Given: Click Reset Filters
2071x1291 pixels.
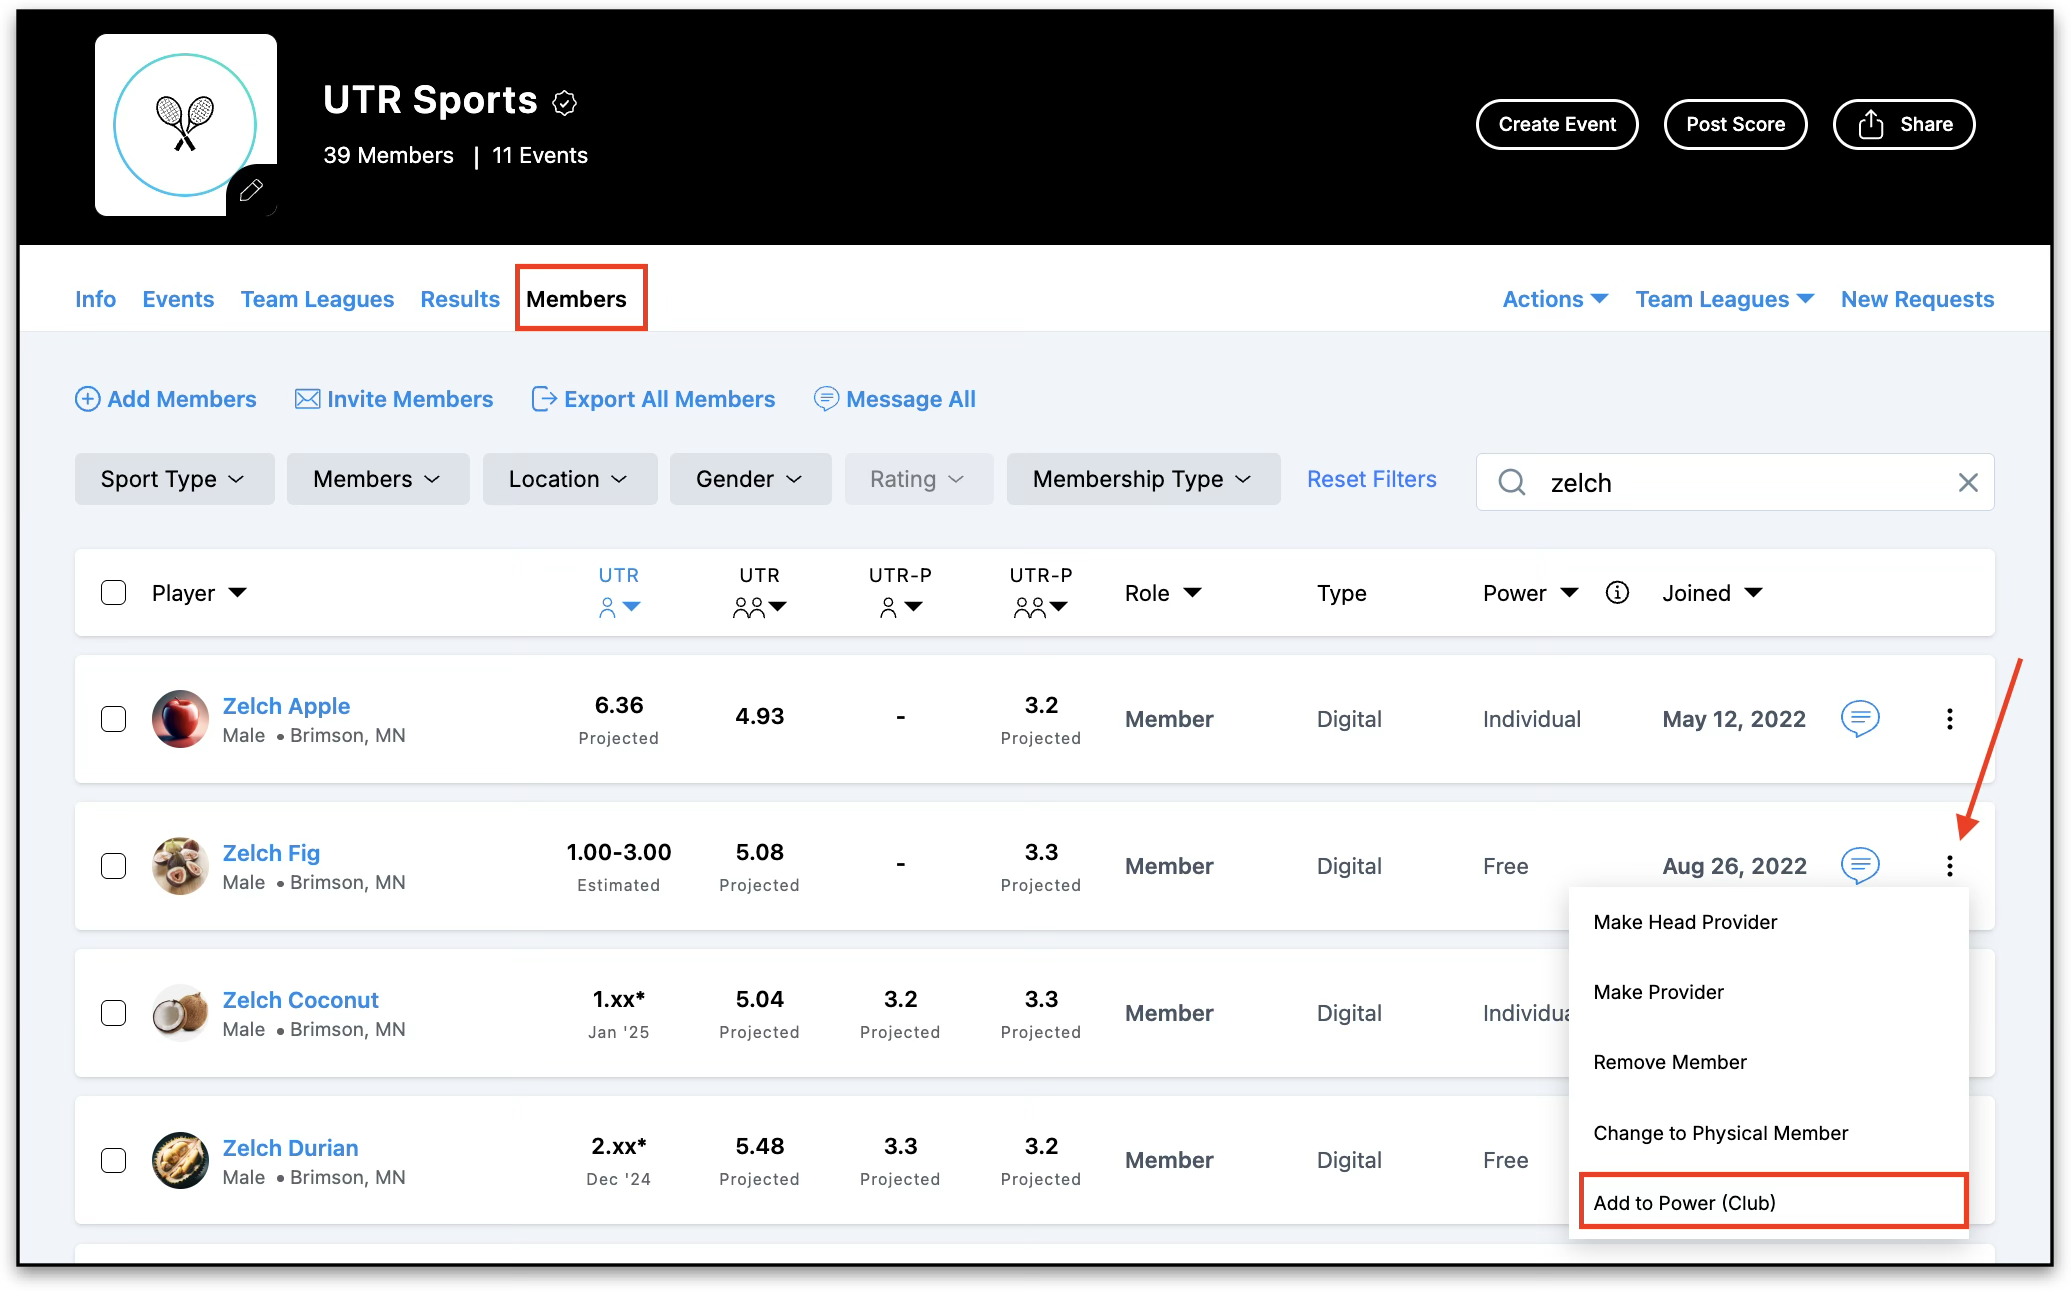Looking at the screenshot, I should (x=1372, y=479).
